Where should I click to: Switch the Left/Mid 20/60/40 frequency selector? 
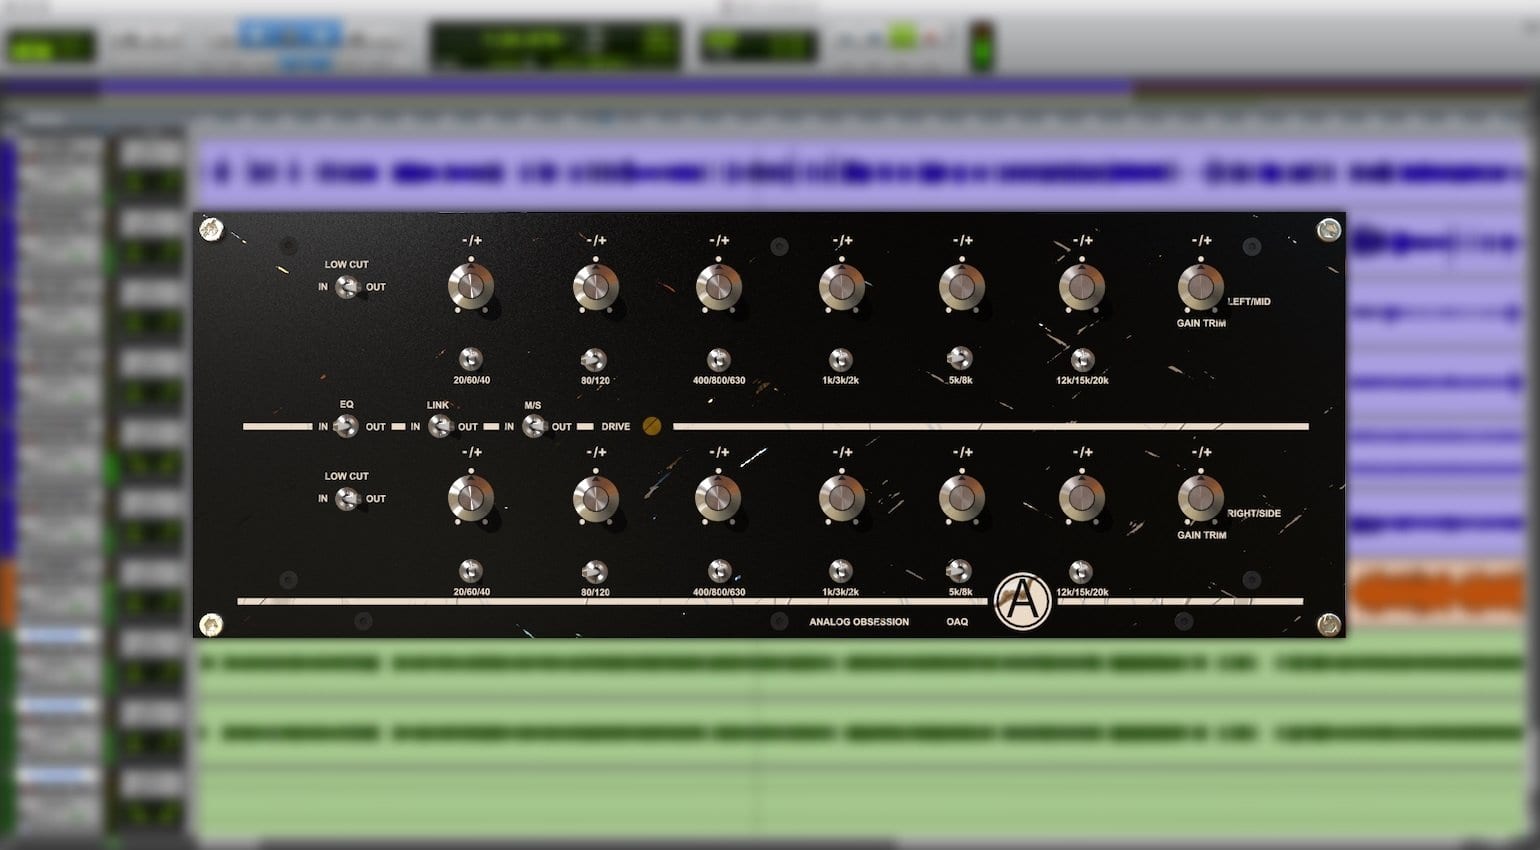tap(471, 359)
